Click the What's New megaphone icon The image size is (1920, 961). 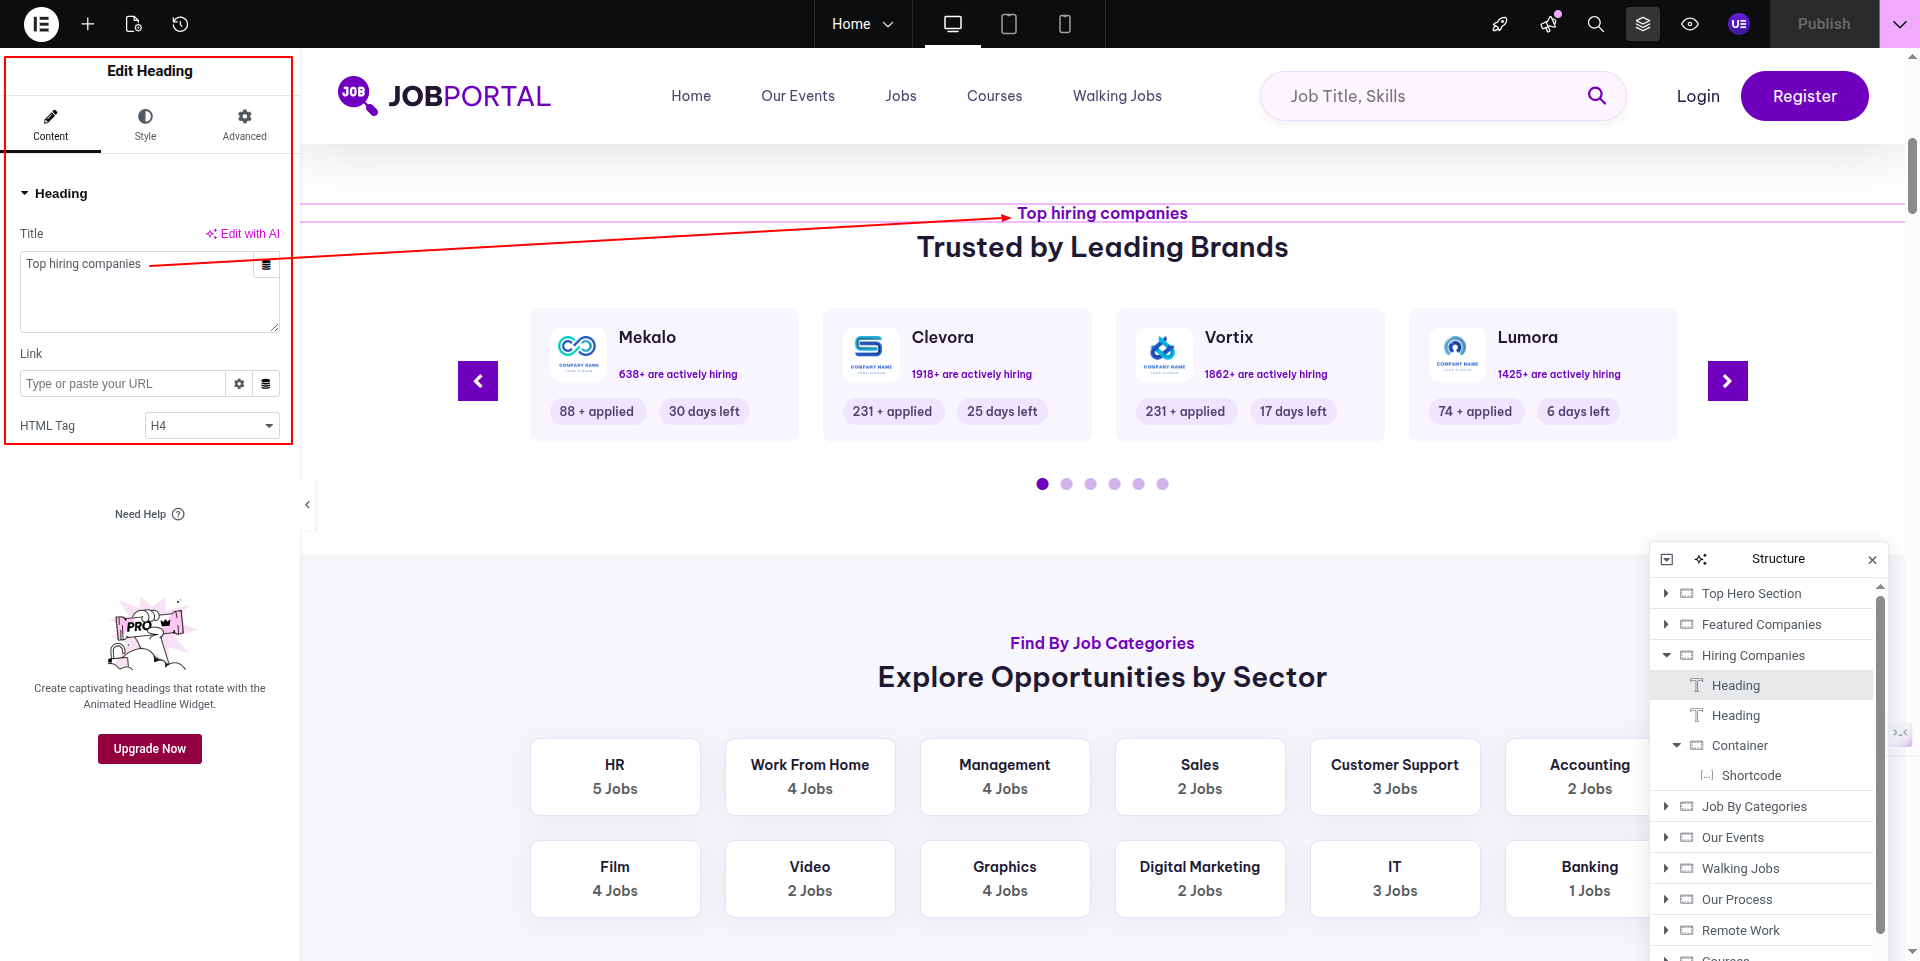(1549, 24)
